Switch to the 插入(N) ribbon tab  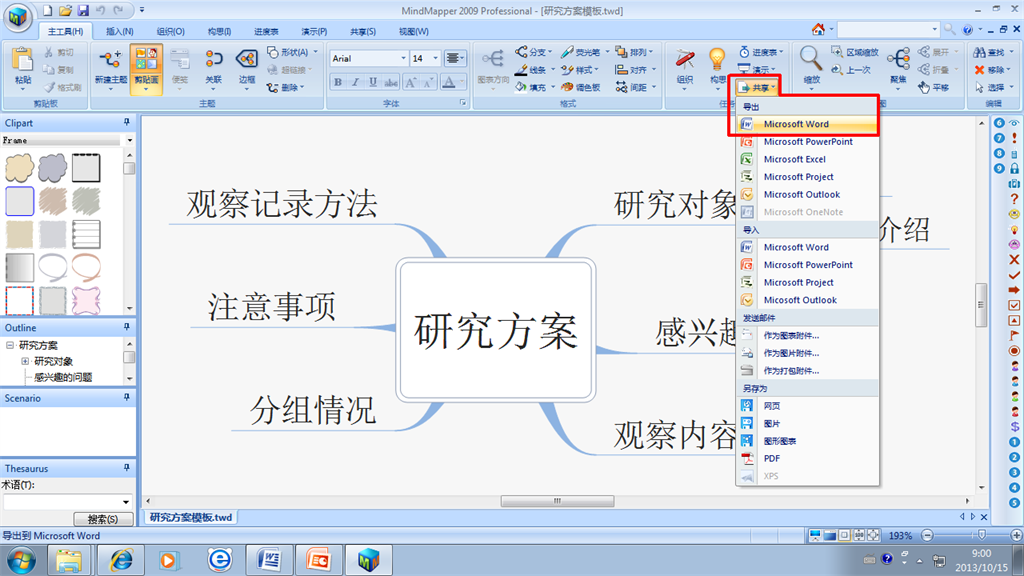tap(121, 31)
